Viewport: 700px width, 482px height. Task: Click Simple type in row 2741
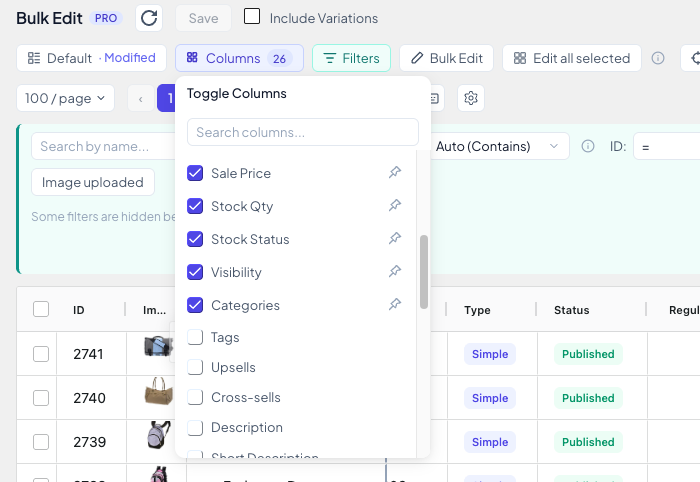(x=490, y=354)
